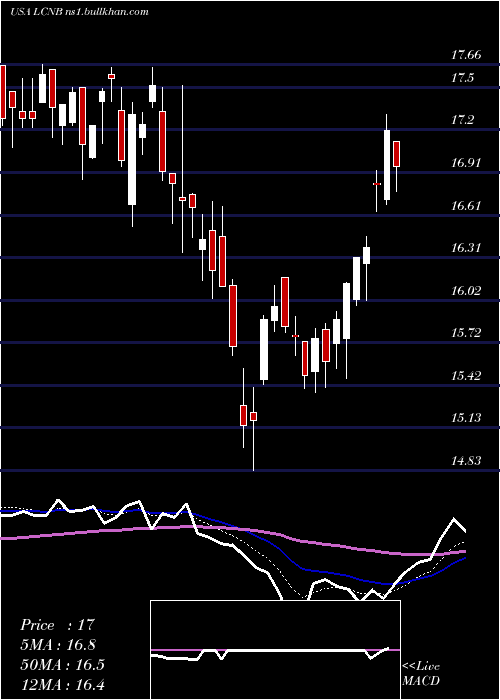The height and width of the screenshot is (700, 500).
Task: Click the 17.2 price axis label
Action: 462,120
